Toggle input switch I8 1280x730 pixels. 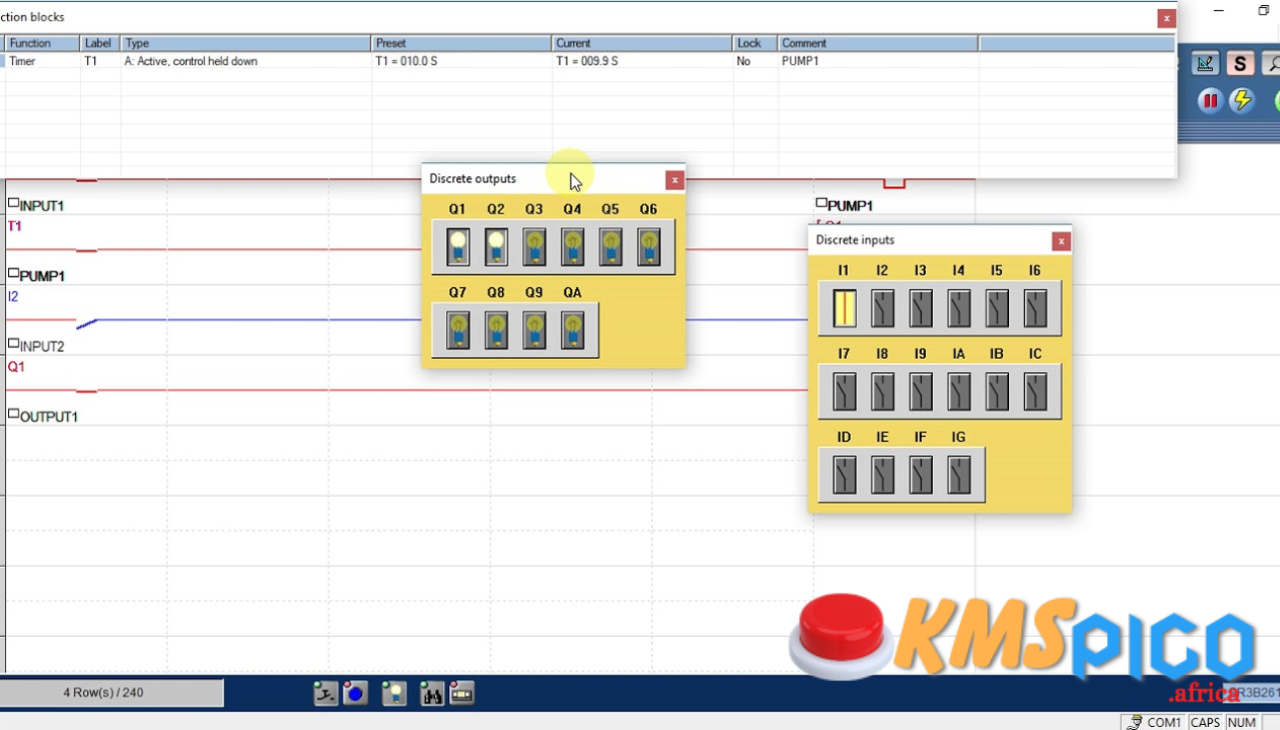882,392
